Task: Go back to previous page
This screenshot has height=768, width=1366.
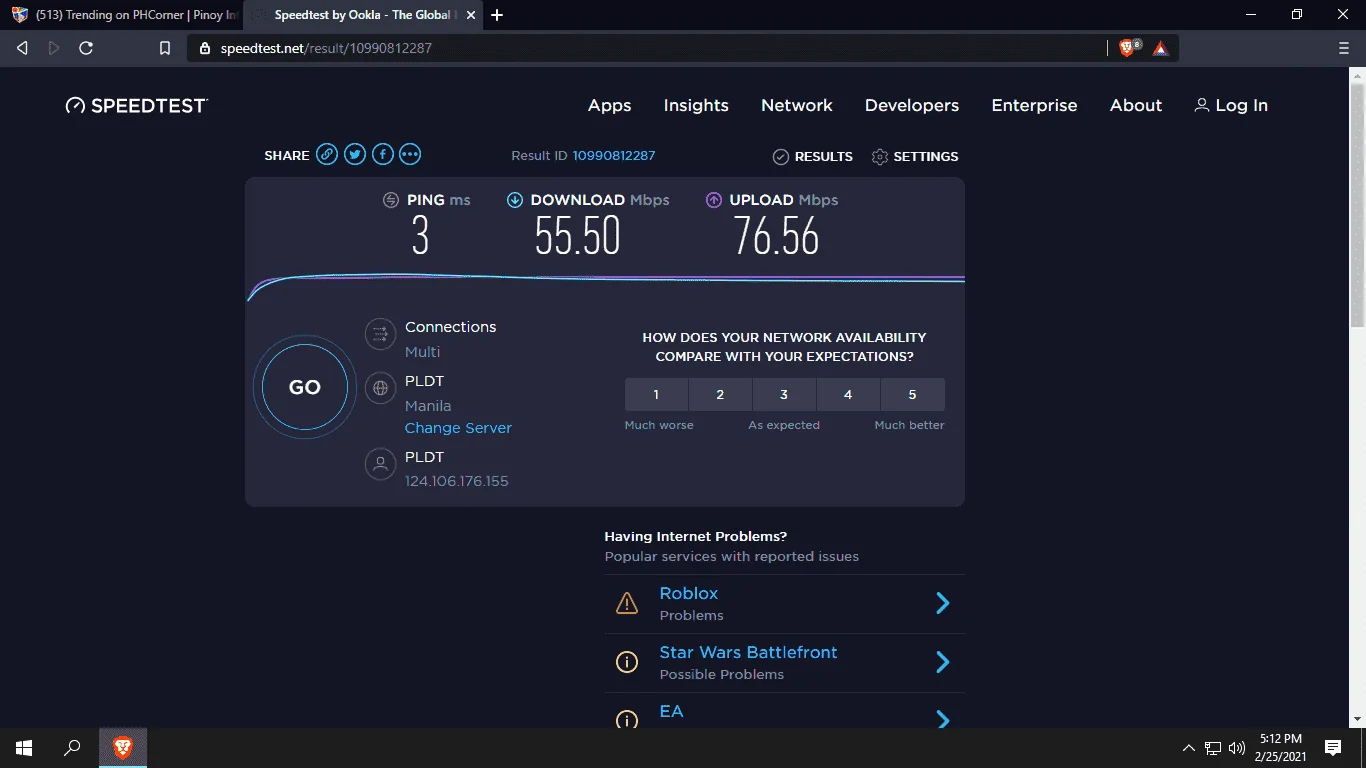Action: [22, 48]
